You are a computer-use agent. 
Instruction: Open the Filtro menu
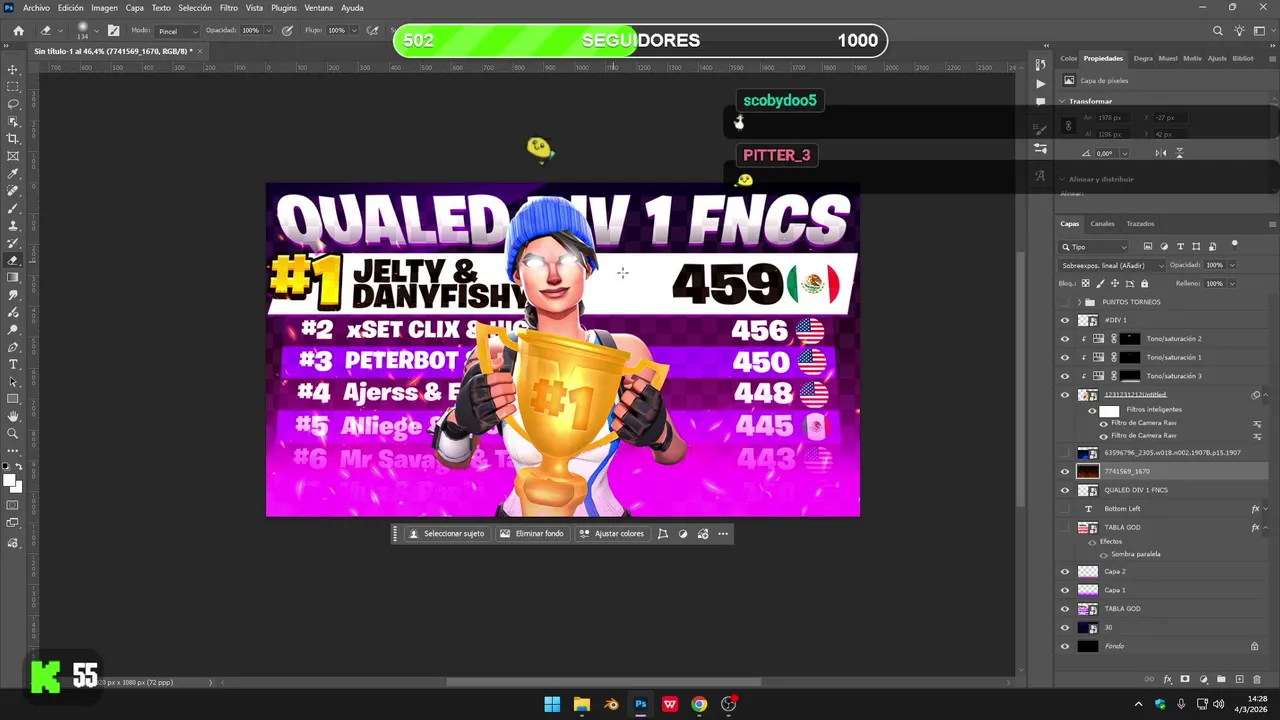(x=229, y=8)
